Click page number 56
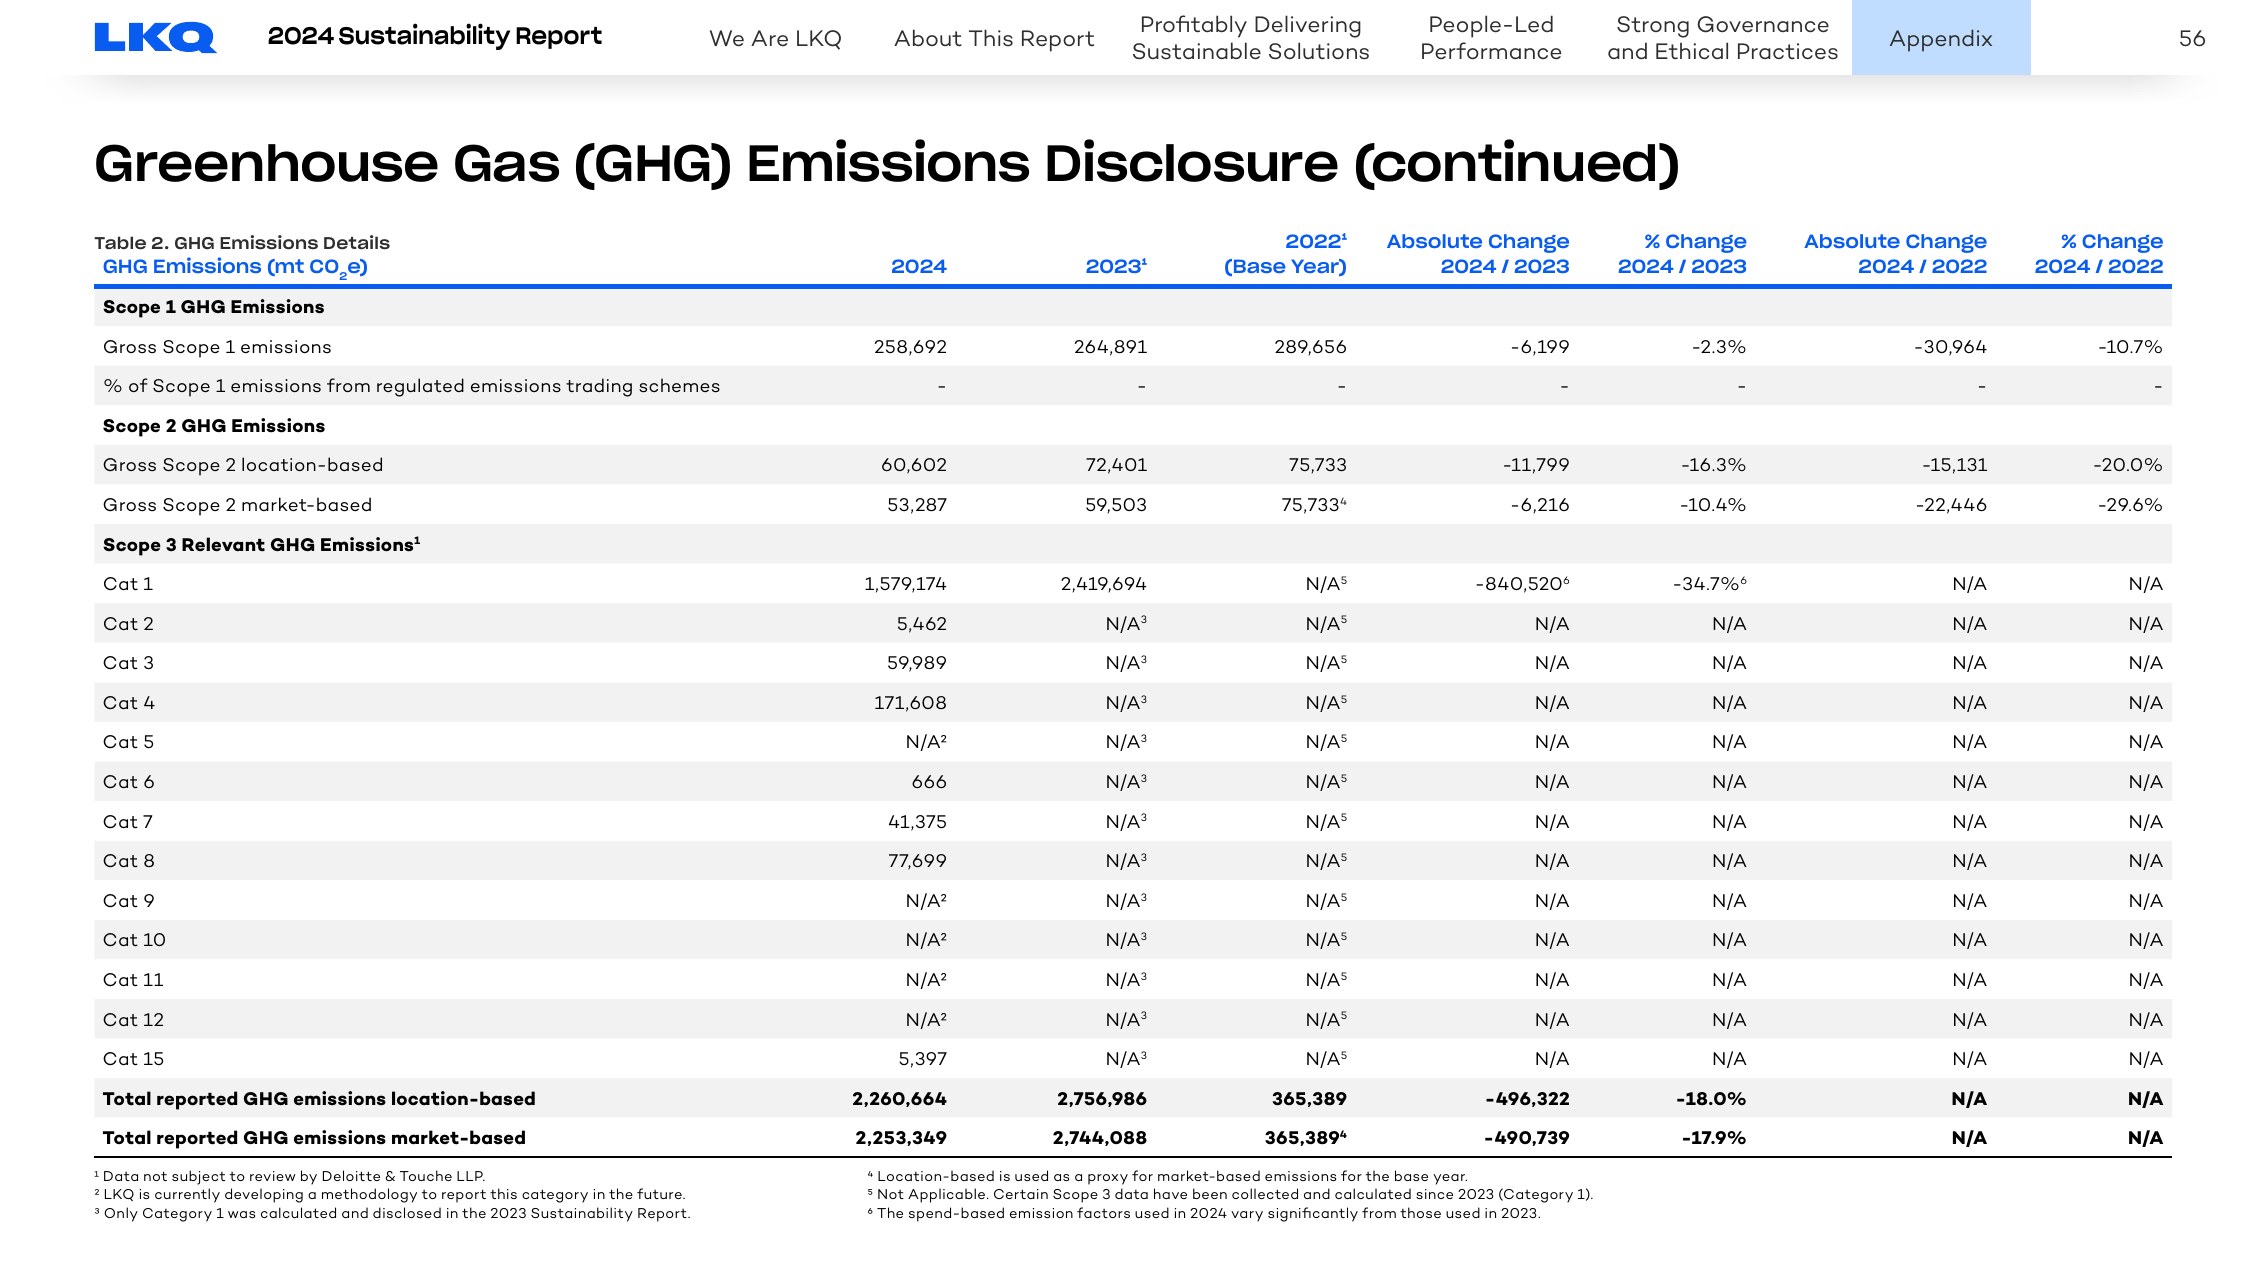2267x1275 pixels. (2192, 38)
